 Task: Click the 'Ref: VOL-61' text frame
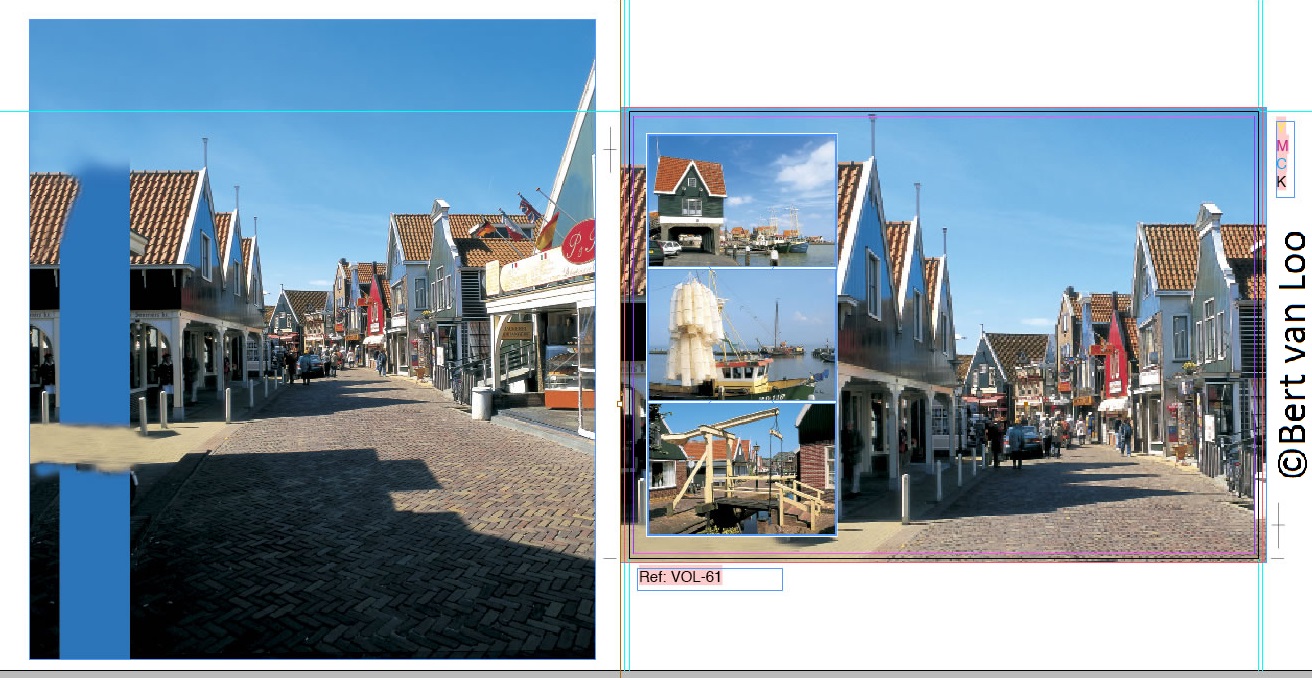tap(709, 578)
